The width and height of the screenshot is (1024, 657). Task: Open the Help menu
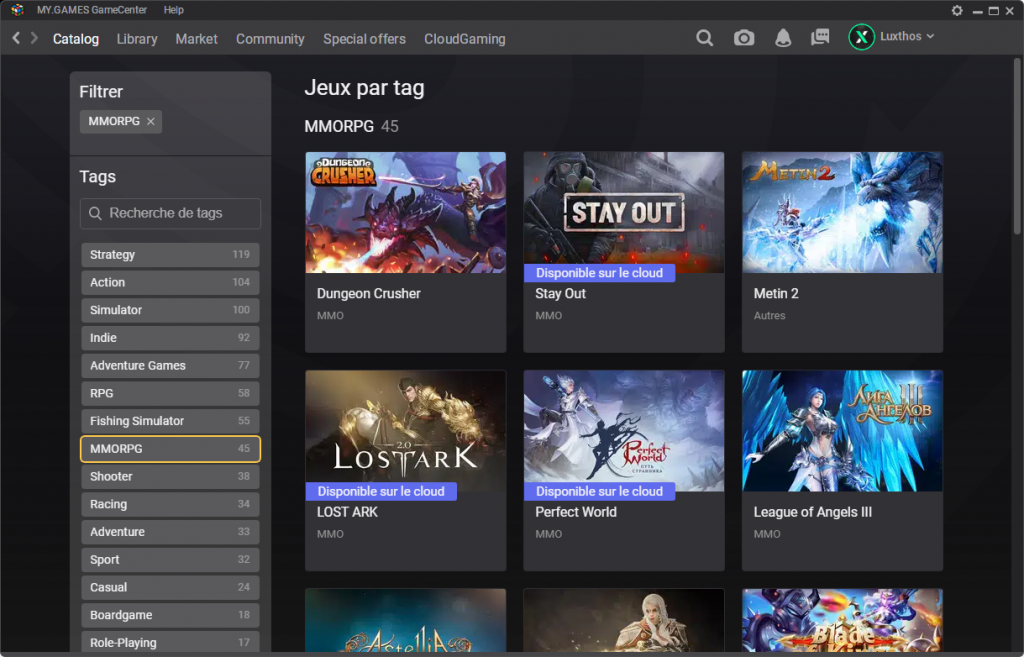coord(173,10)
